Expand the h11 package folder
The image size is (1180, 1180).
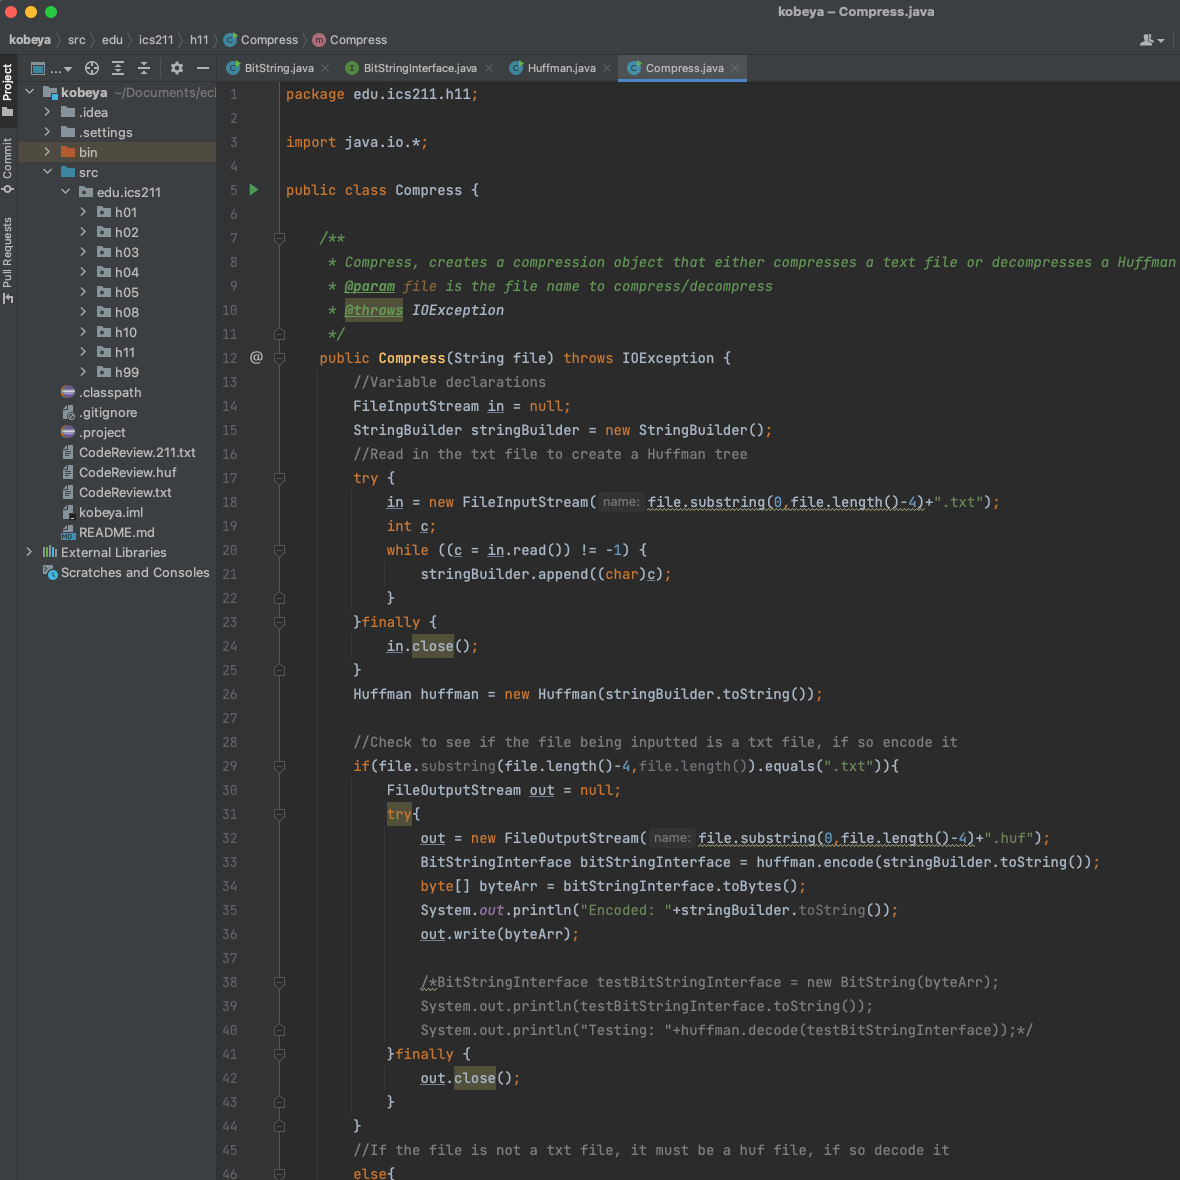(83, 352)
